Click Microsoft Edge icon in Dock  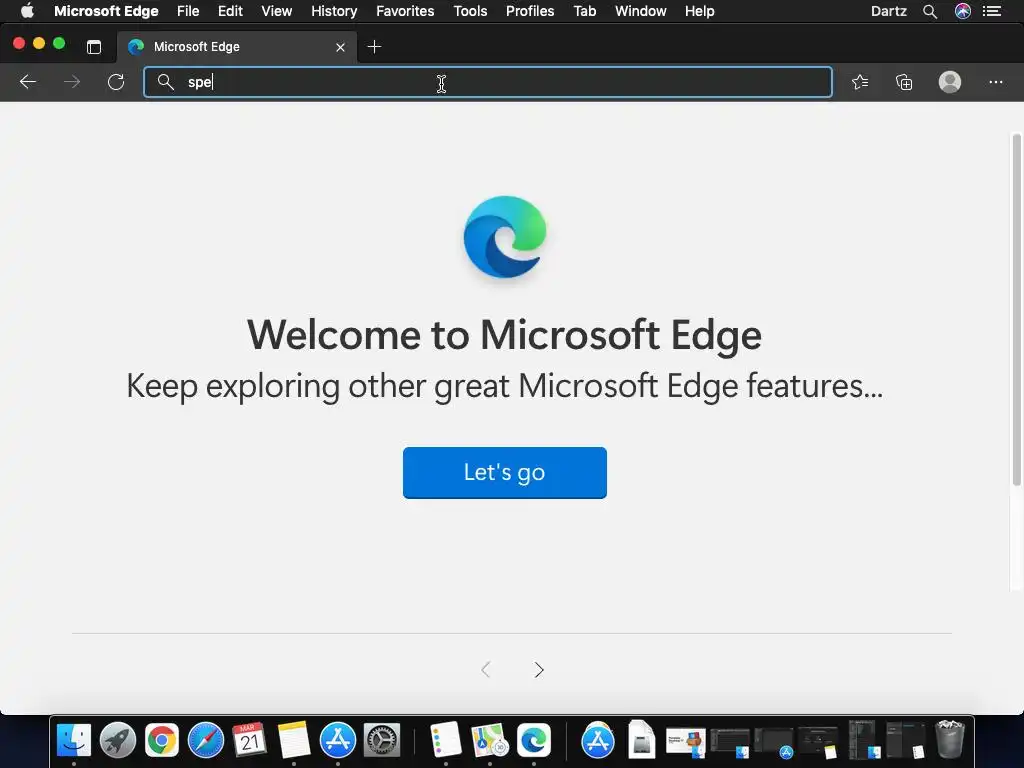(534, 740)
